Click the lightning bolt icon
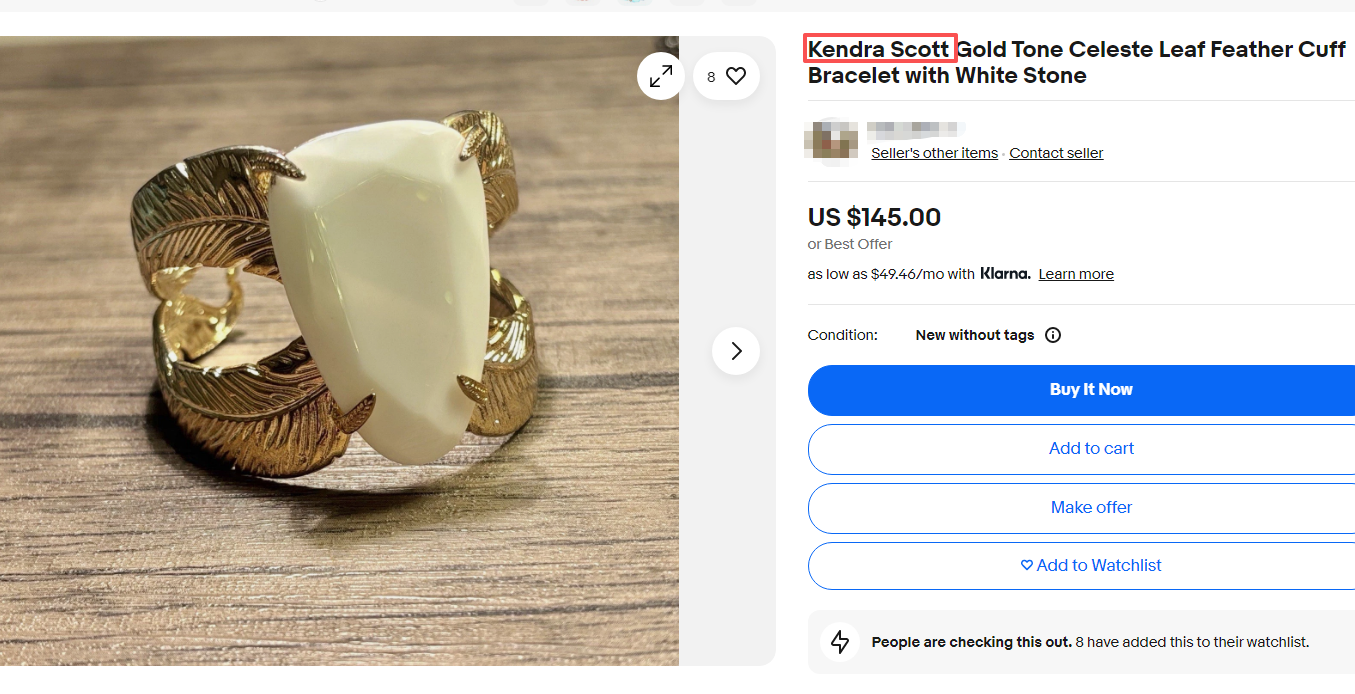The width and height of the screenshot is (1355, 694). click(840, 642)
